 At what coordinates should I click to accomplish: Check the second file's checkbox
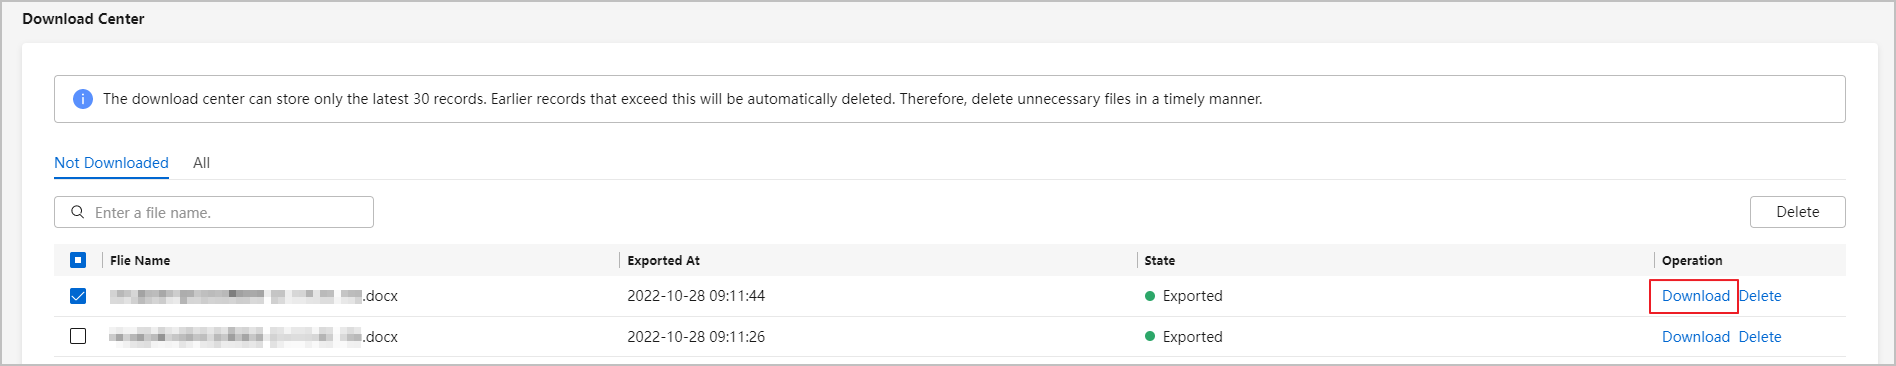78,336
